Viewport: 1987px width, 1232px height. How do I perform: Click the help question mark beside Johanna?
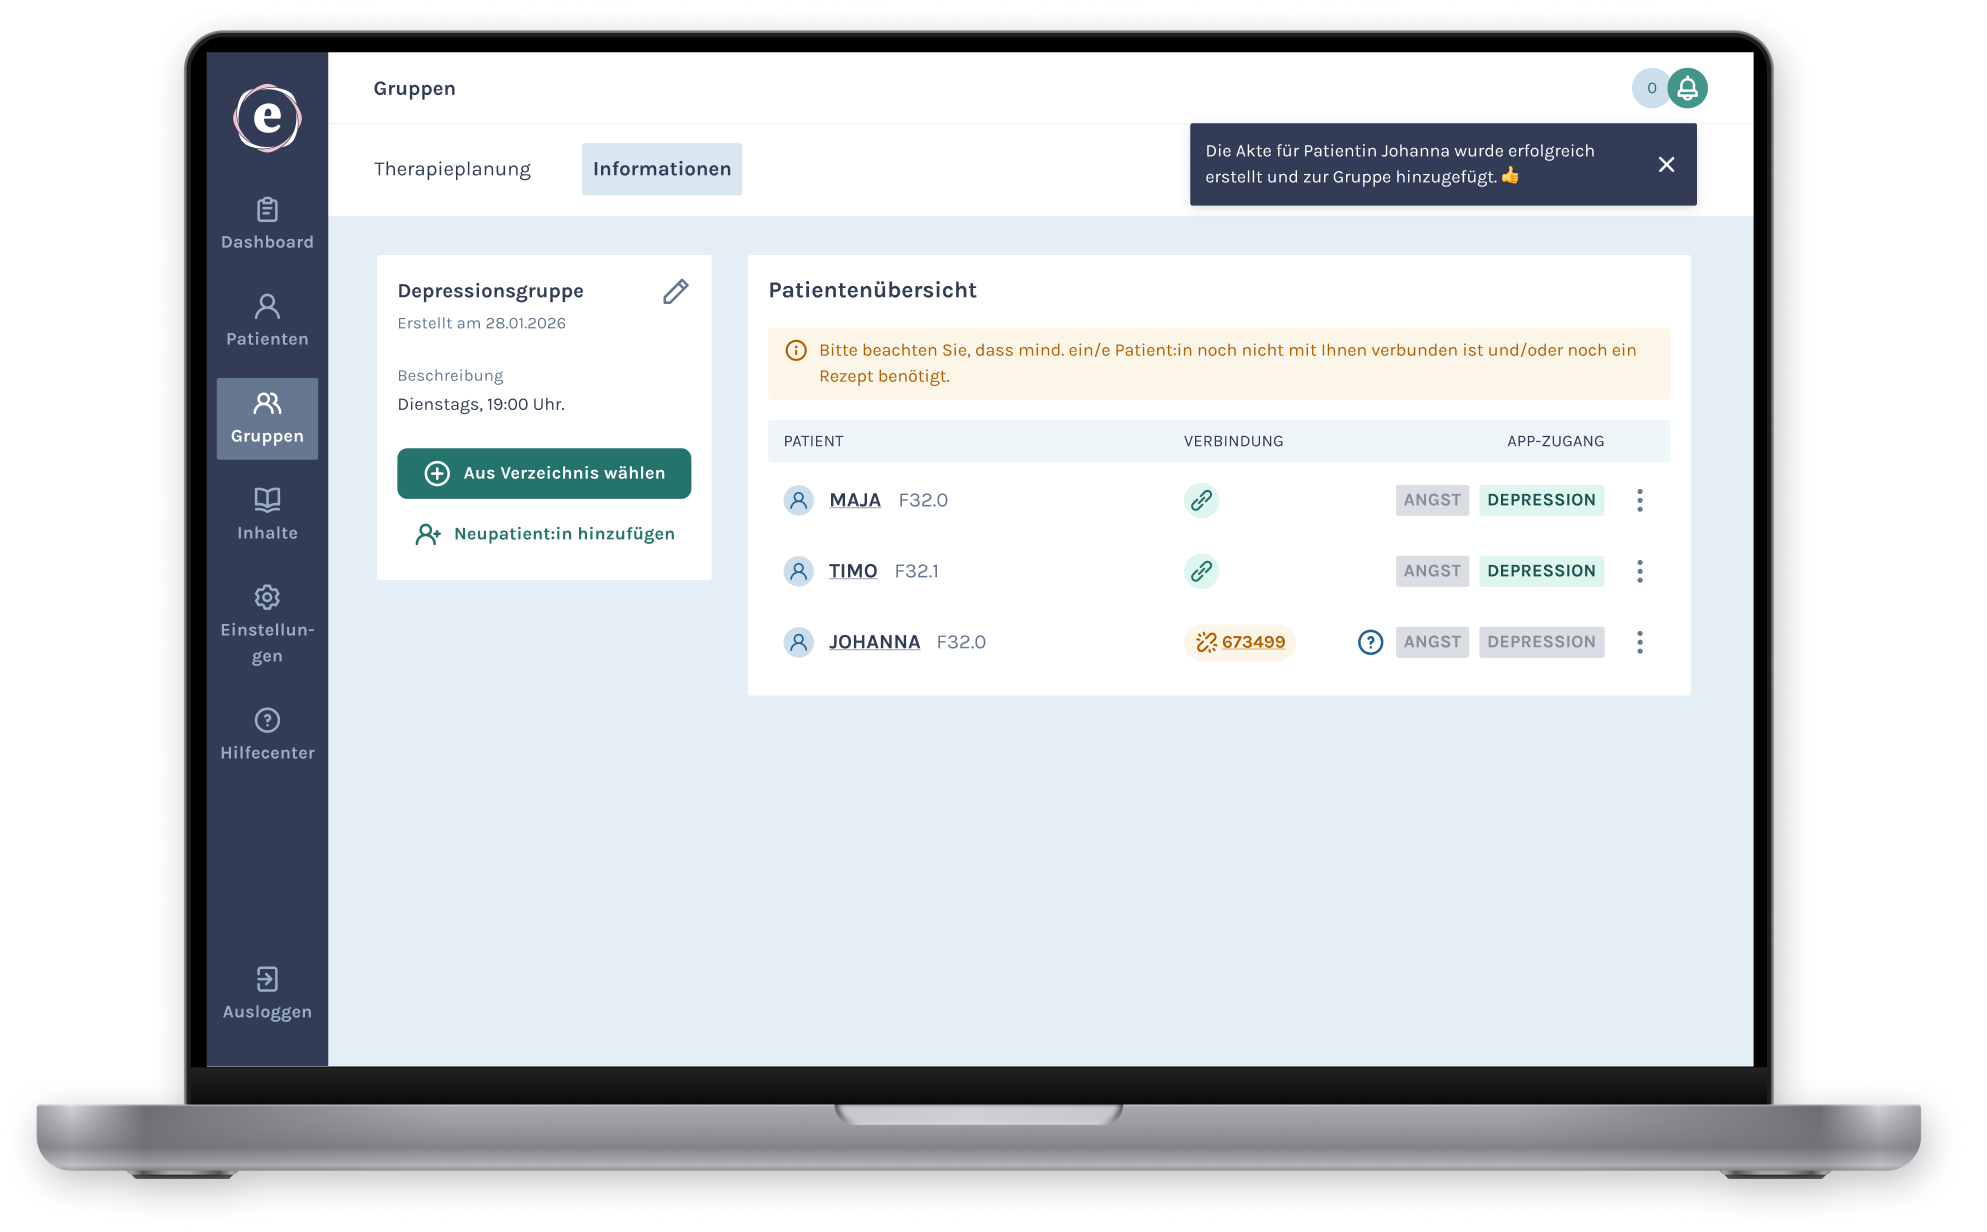[1370, 642]
